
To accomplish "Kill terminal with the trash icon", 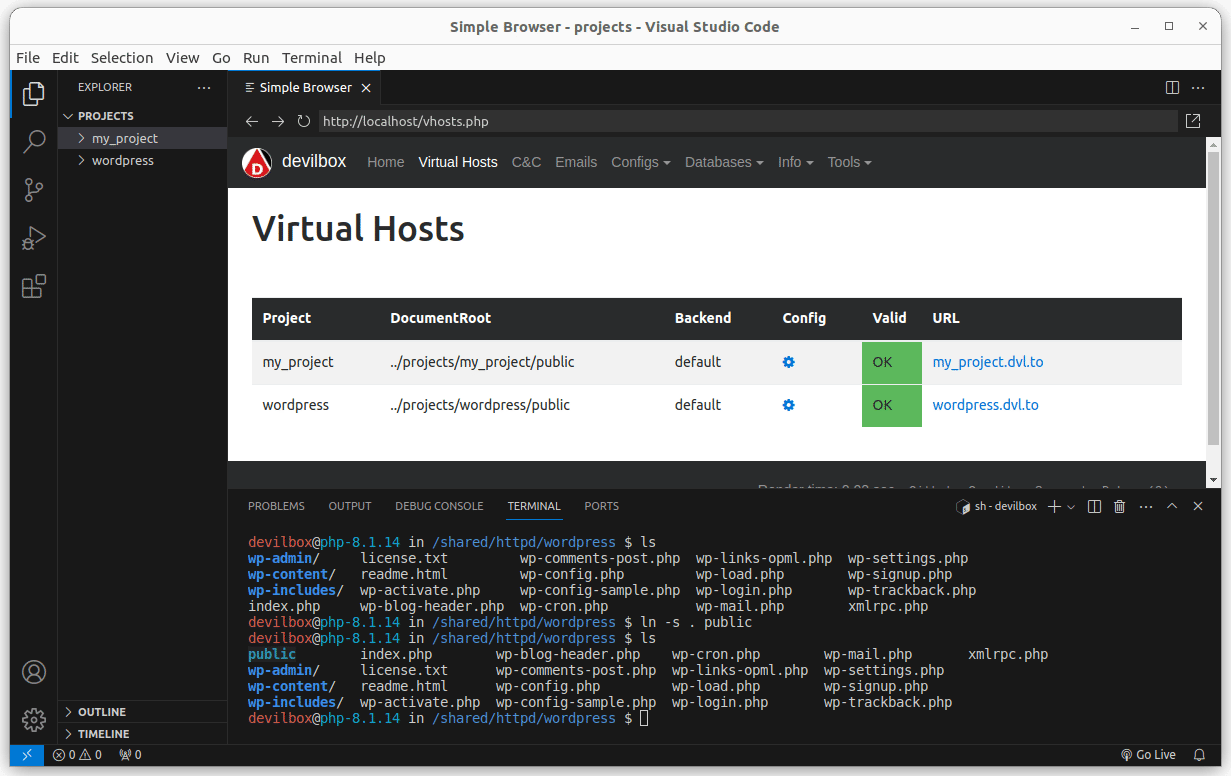I will [1119, 507].
